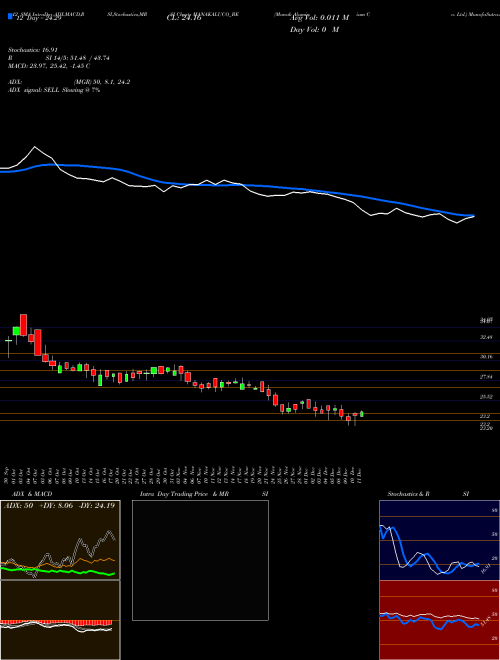Open the MACD histogram chart thumbnail
Viewport: 500px width, 660px height.
60,620
